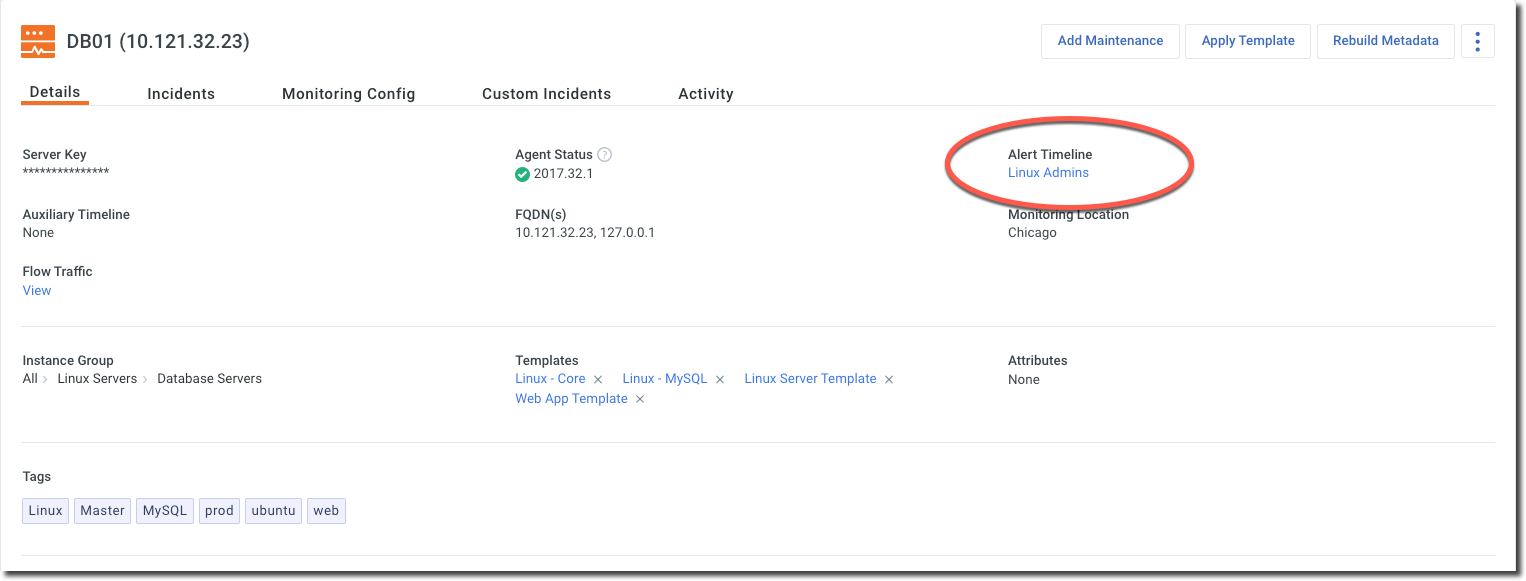Open the Monitoring Config tab

pos(348,94)
